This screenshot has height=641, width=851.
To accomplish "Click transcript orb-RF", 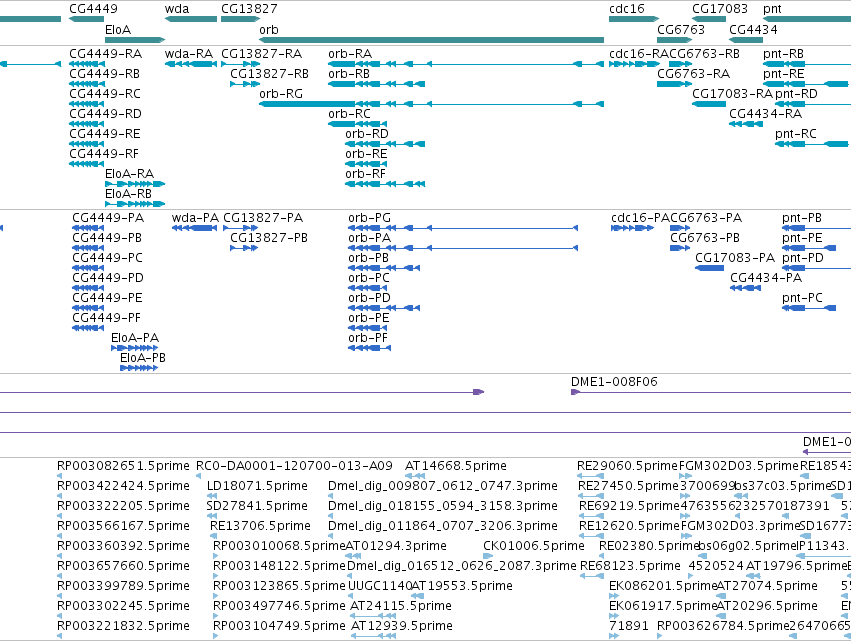I will click(365, 174).
